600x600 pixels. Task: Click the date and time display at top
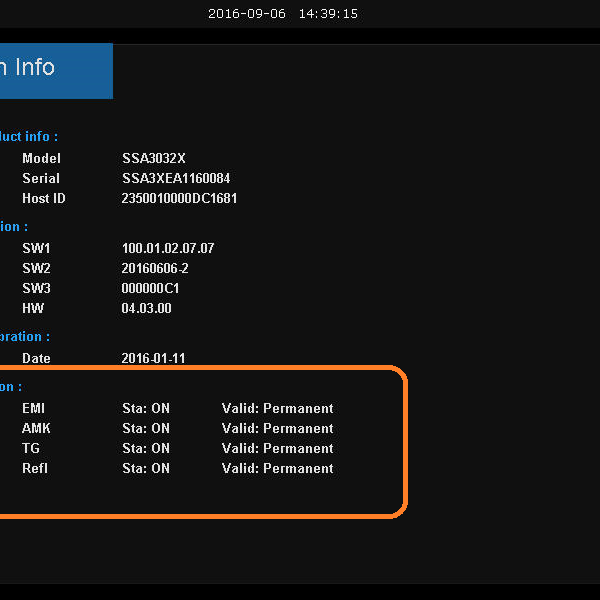click(x=282, y=14)
